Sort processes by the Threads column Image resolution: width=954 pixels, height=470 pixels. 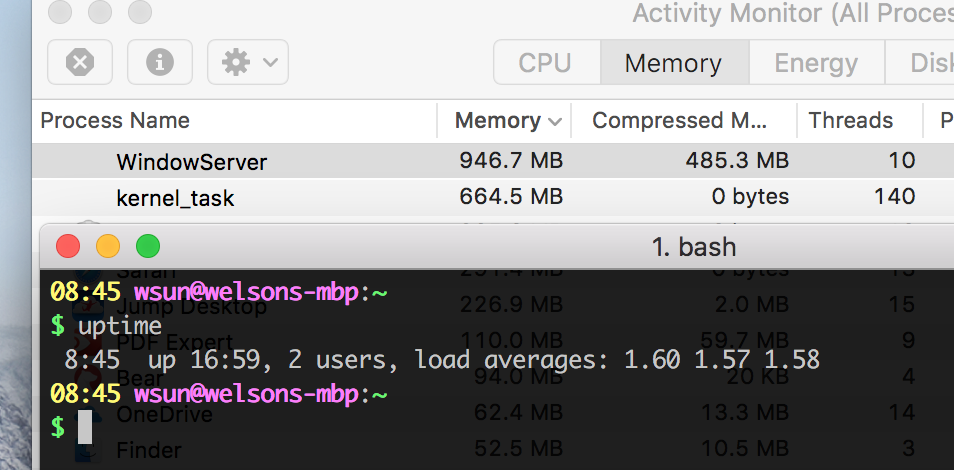point(850,121)
